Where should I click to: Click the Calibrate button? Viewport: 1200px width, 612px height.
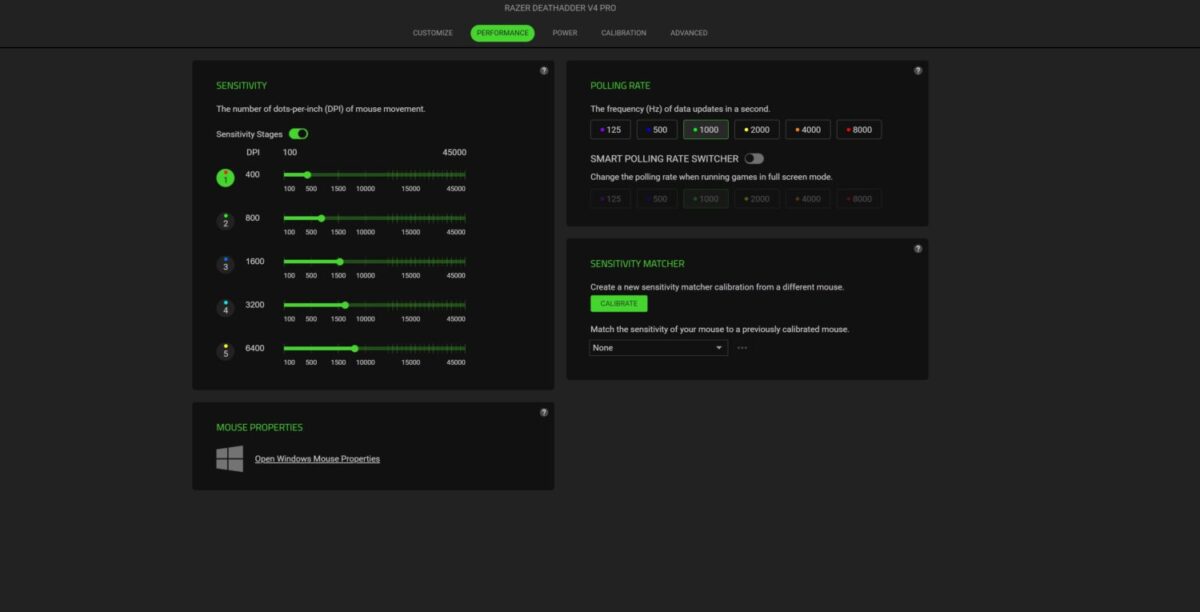(x=619, y=304)
